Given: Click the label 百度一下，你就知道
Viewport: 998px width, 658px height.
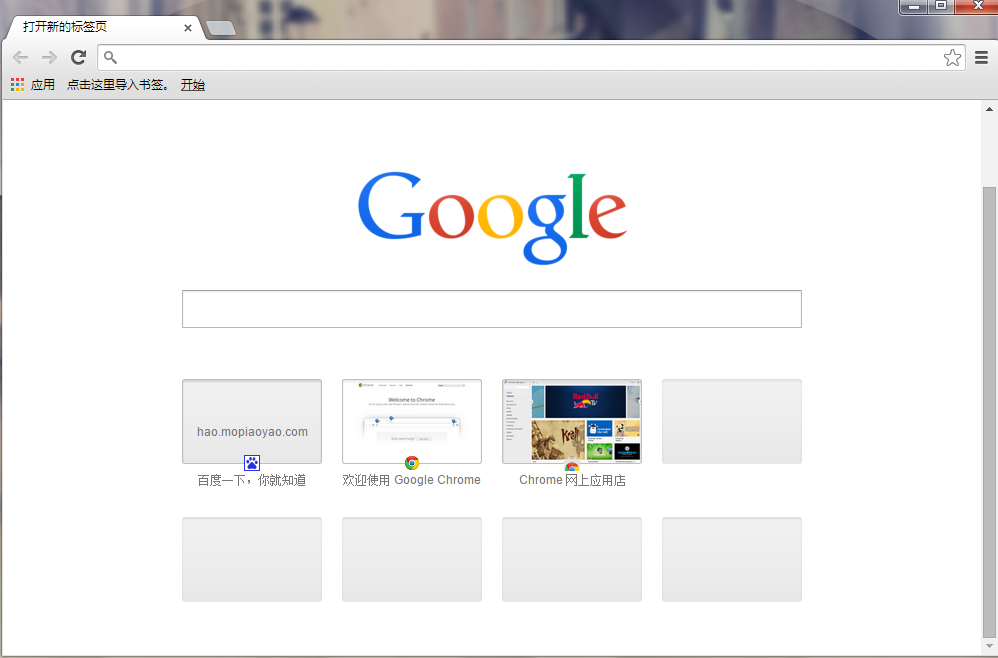Looking at the screenshot, I should (251, 480).
